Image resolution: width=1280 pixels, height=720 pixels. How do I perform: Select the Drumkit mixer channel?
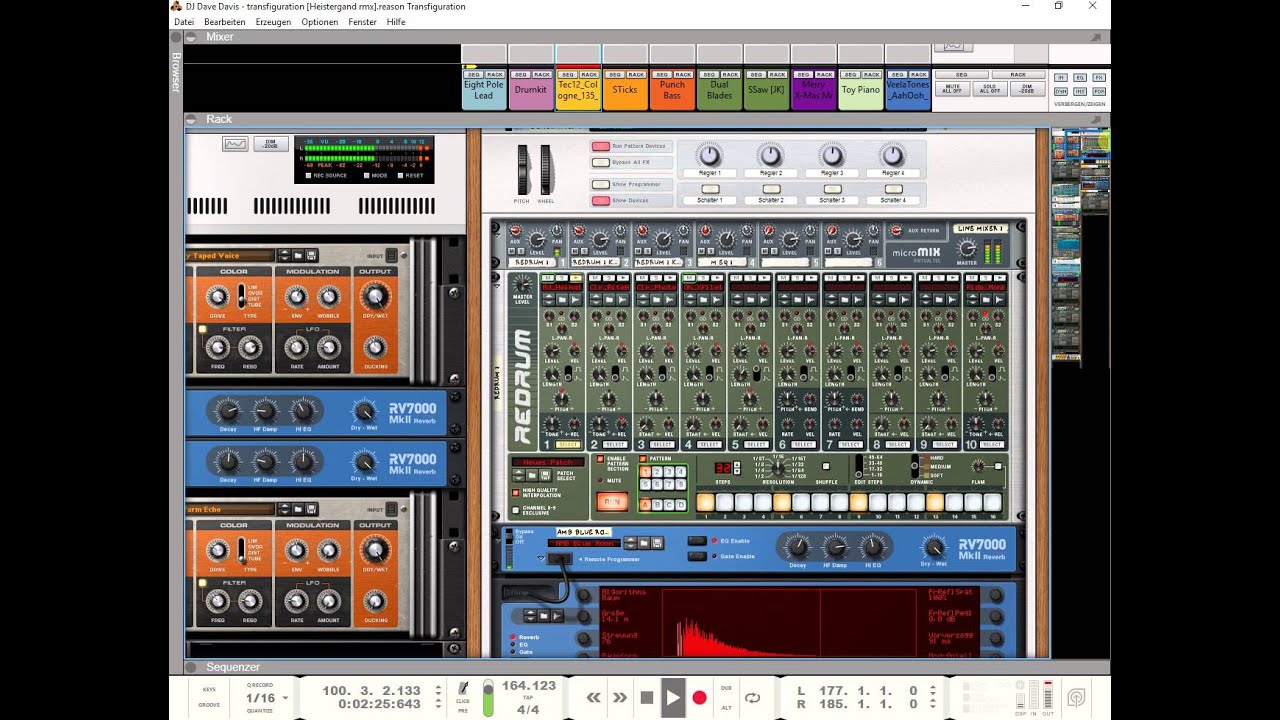(531, 90)
